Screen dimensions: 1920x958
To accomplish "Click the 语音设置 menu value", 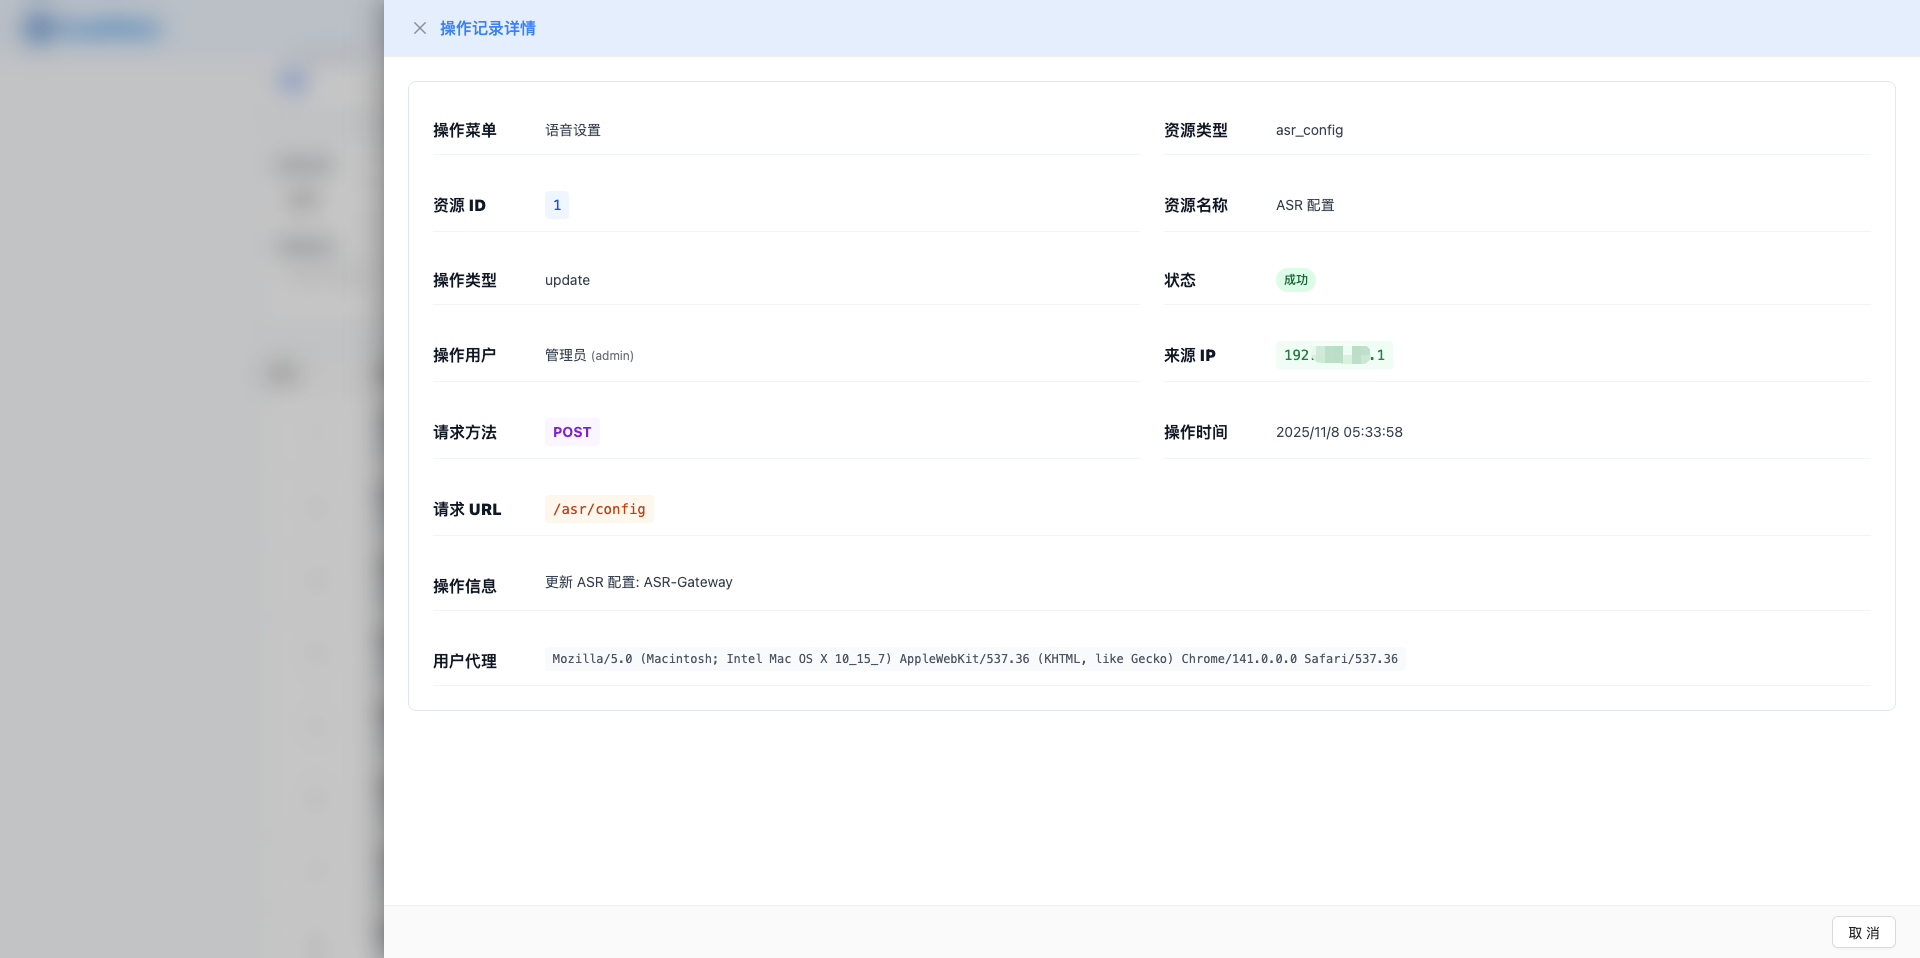I will click(573, 130).
